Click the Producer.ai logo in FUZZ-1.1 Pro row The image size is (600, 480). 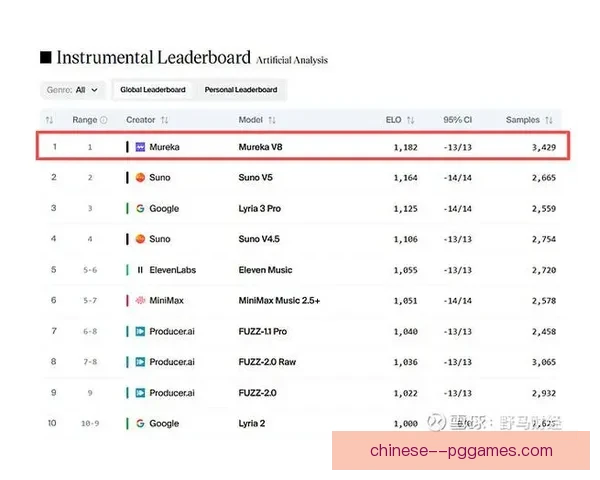click(x=140, y=331)
